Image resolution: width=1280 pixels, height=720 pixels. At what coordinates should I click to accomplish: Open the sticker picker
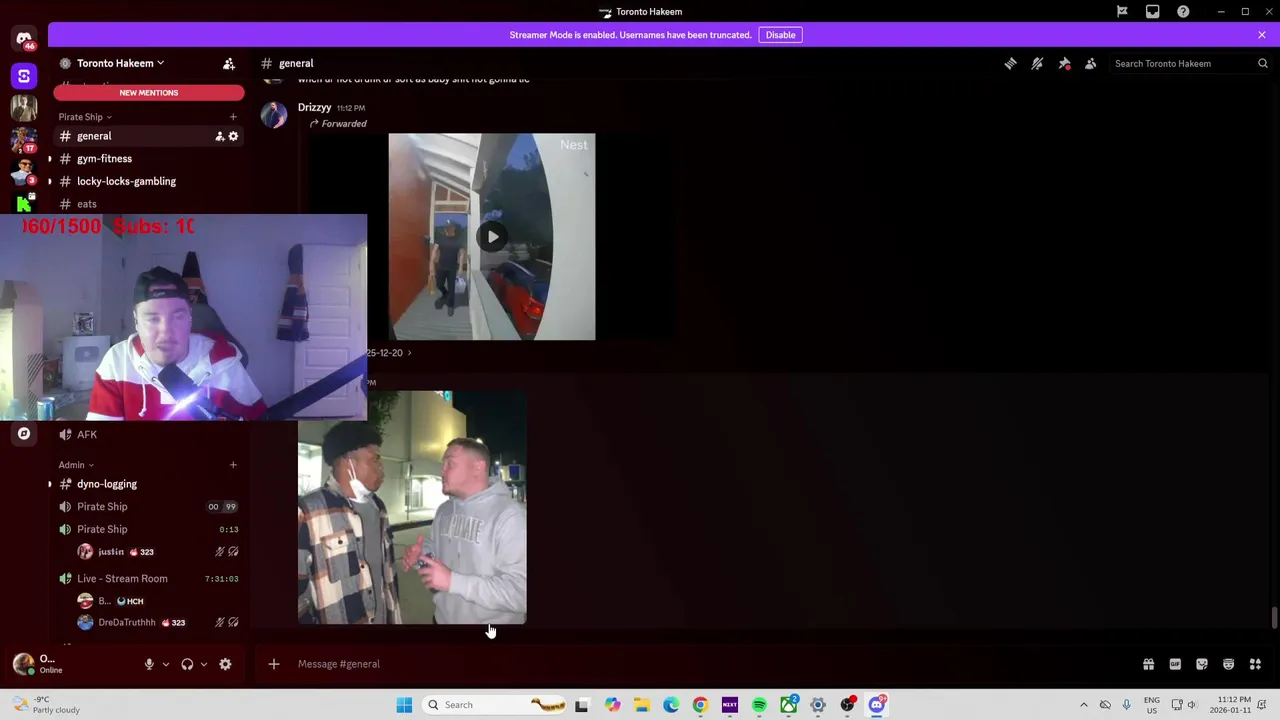click(x=1201, y=664)
